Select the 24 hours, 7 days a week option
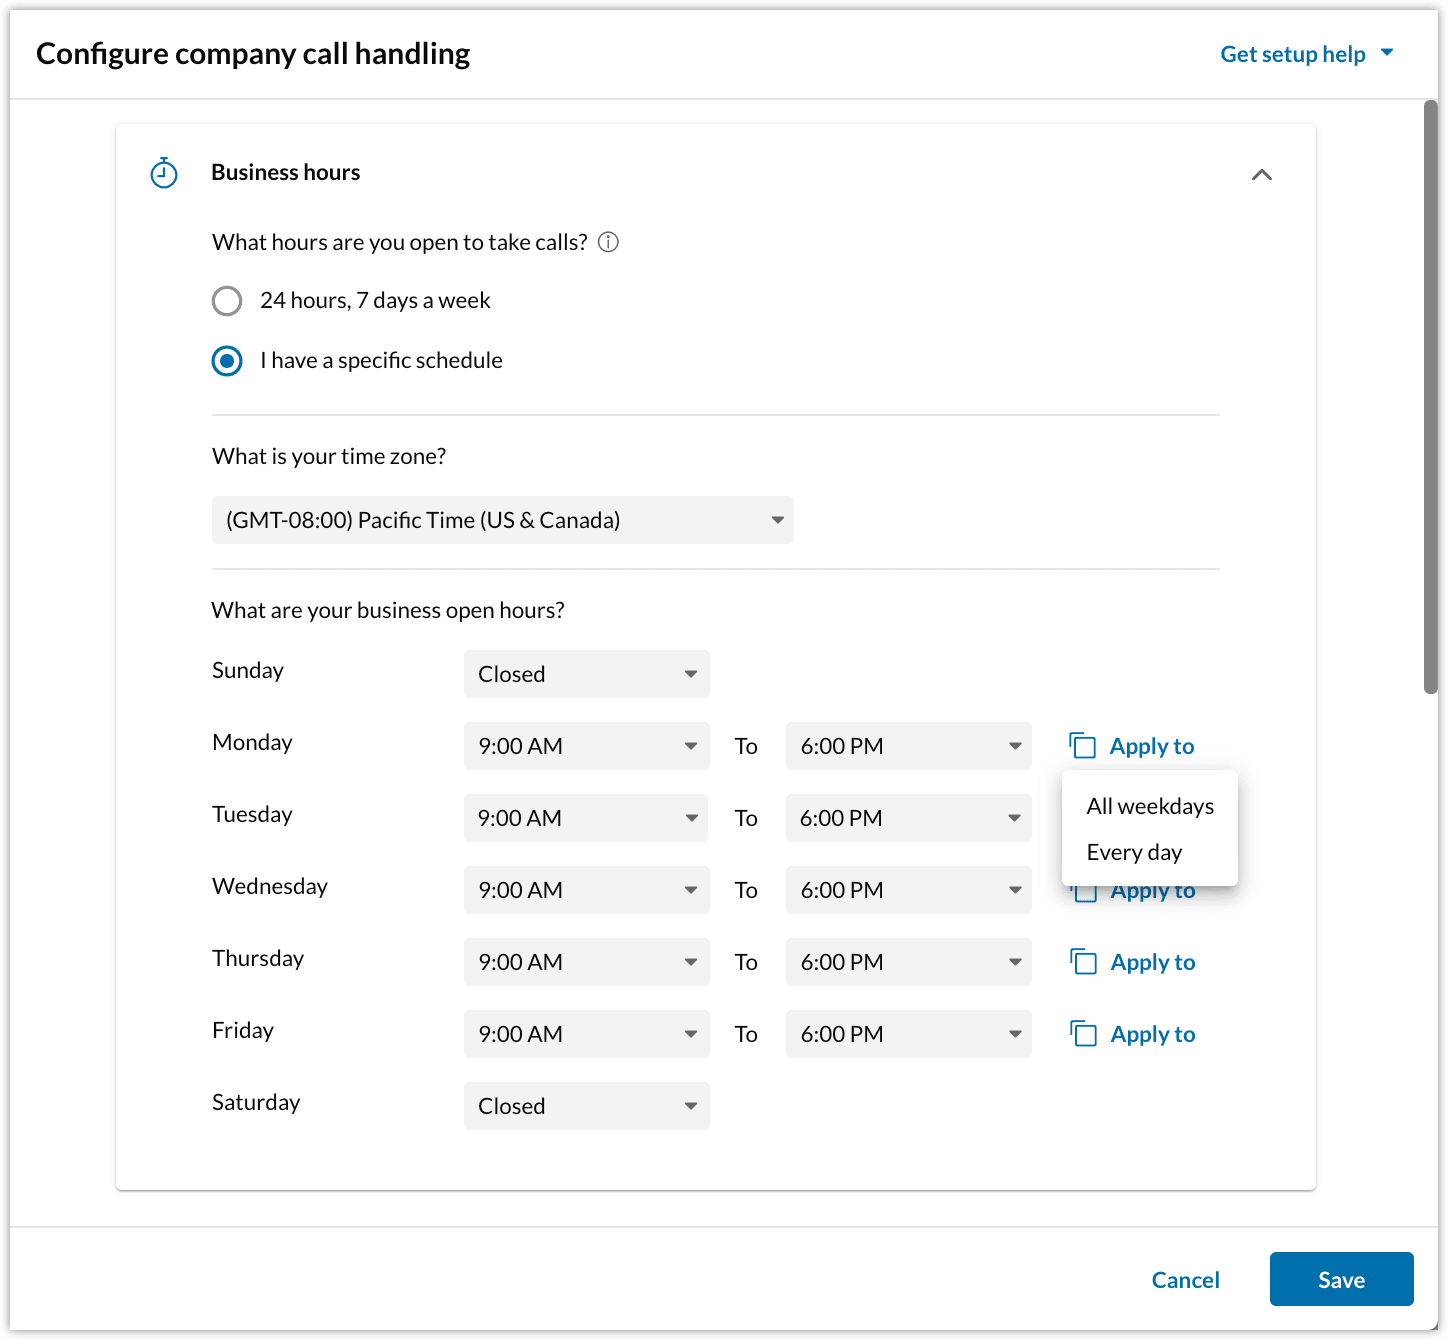1448x1340 pixels. coord(227,300)
